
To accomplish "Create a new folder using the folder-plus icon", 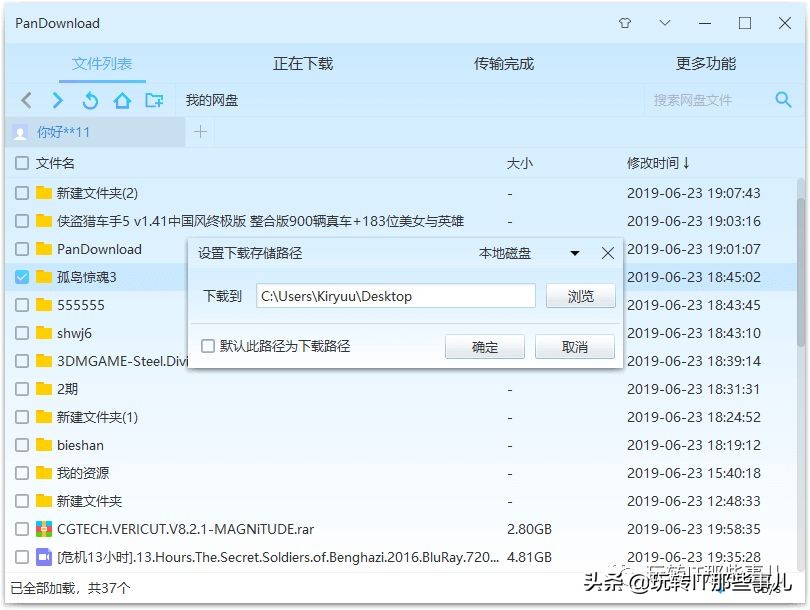I will (x=152, y=100).
